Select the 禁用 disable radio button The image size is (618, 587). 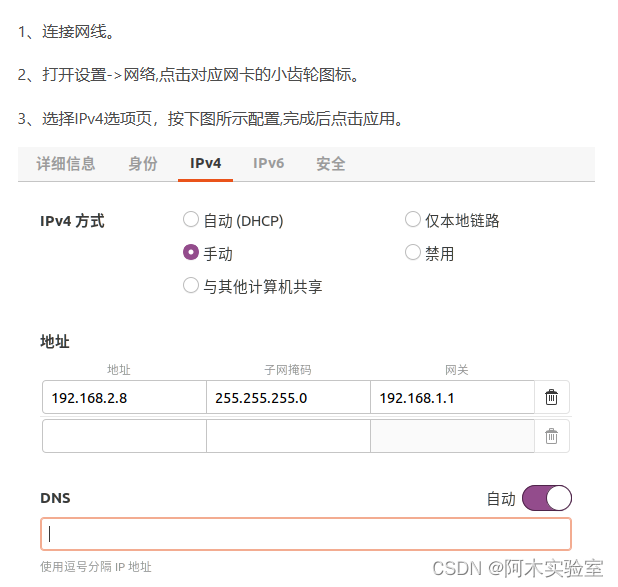[412, 253]
